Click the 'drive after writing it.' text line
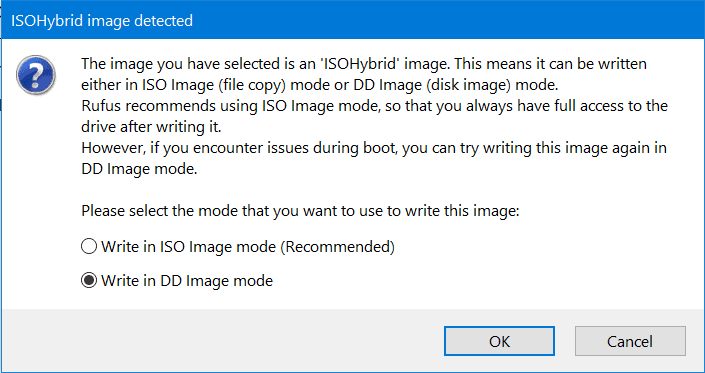The image size is (705, 373). point(151,127)
